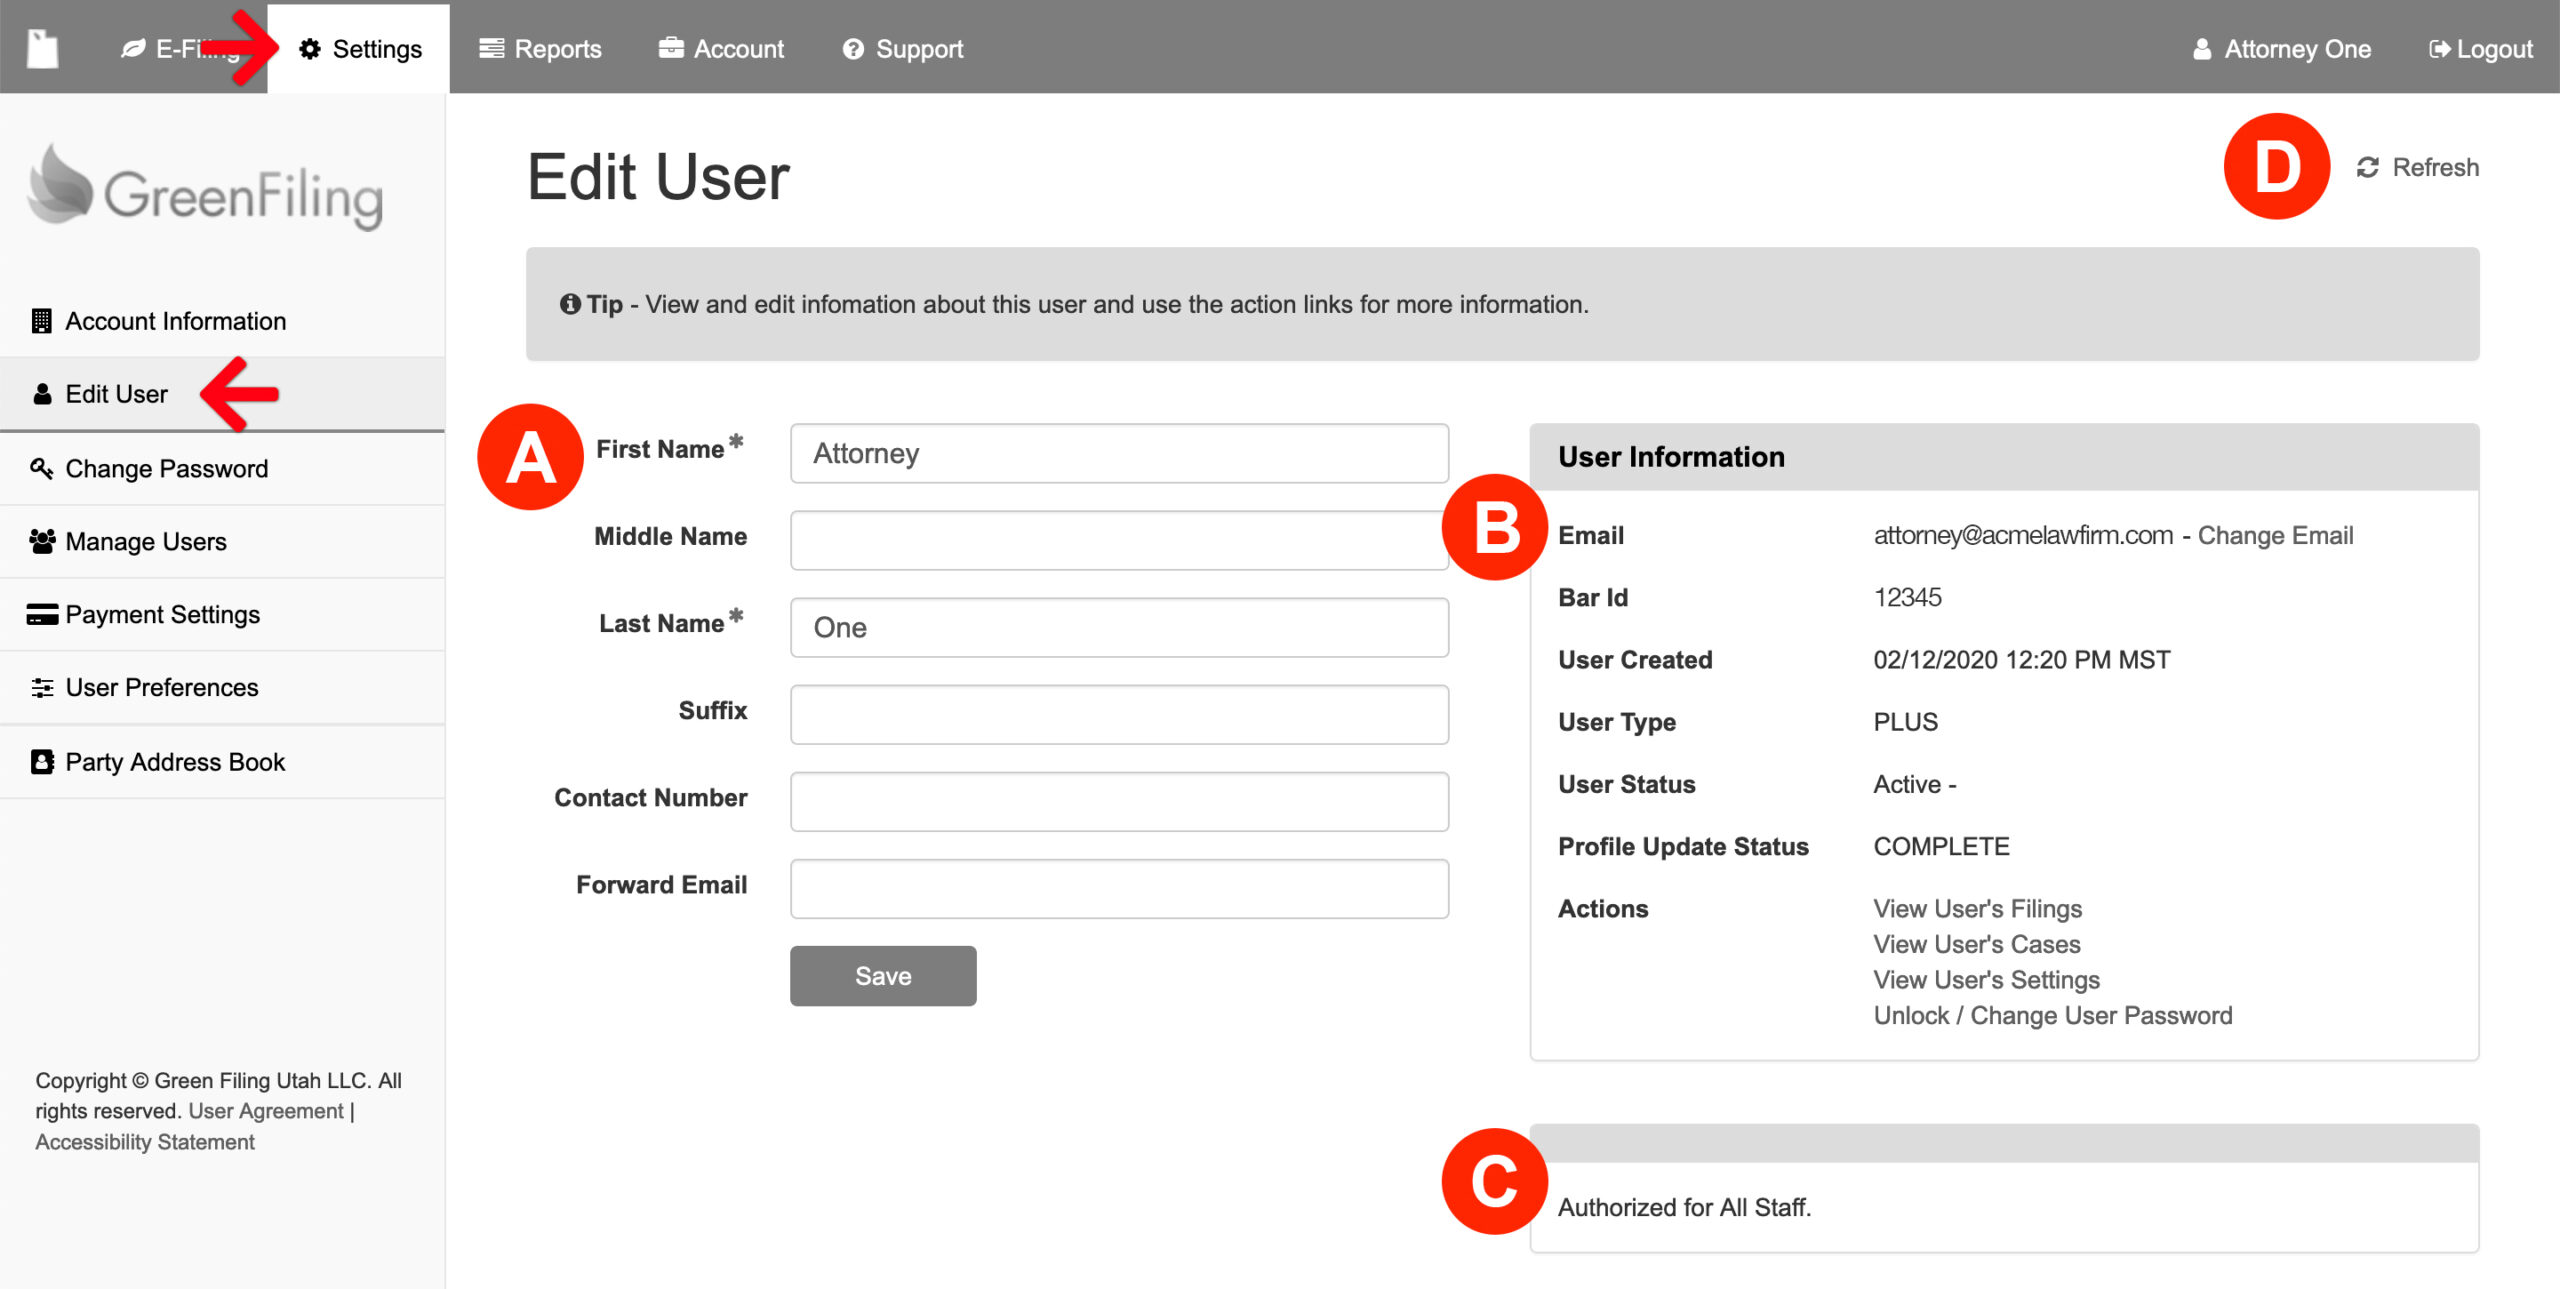2560x1289 pixels.
Task: Click the Party Address Book icon
Action: pyautogui.click(x=42, y=762)
